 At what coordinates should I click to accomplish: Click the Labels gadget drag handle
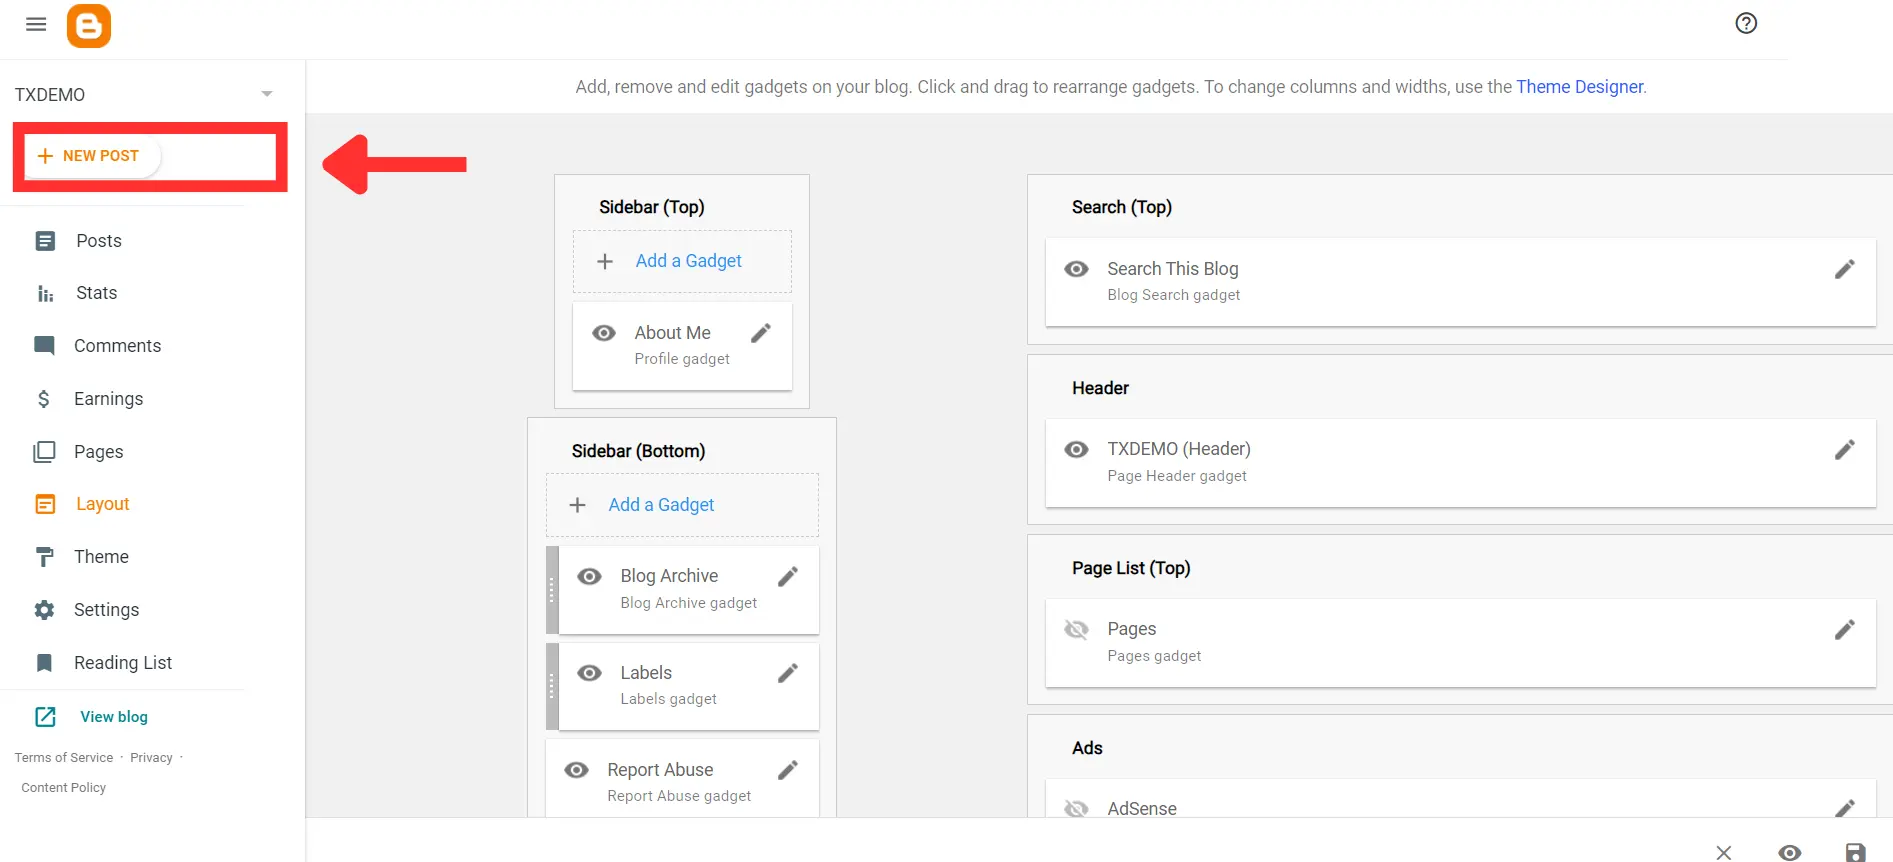[x=552, y=687]
